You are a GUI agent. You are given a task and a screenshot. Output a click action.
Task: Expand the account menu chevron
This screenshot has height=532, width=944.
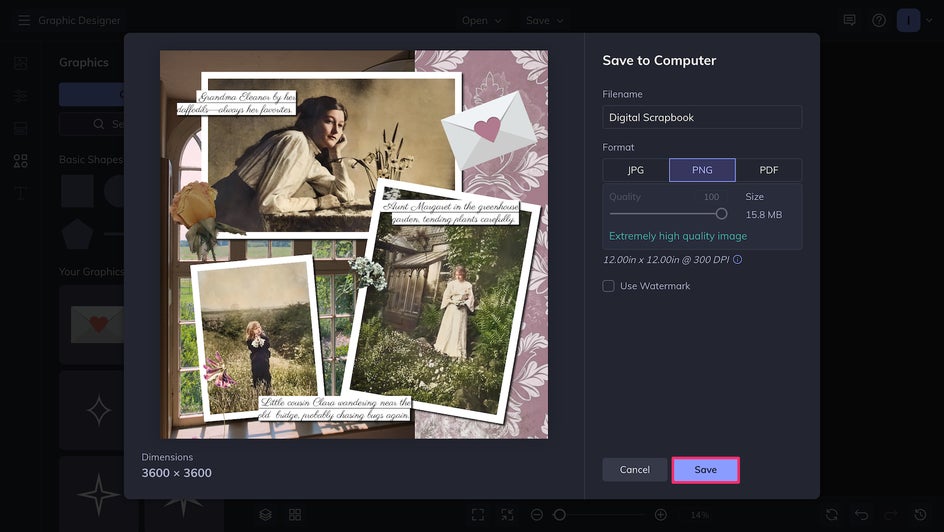pyautogui.click(x=930, y=20)
